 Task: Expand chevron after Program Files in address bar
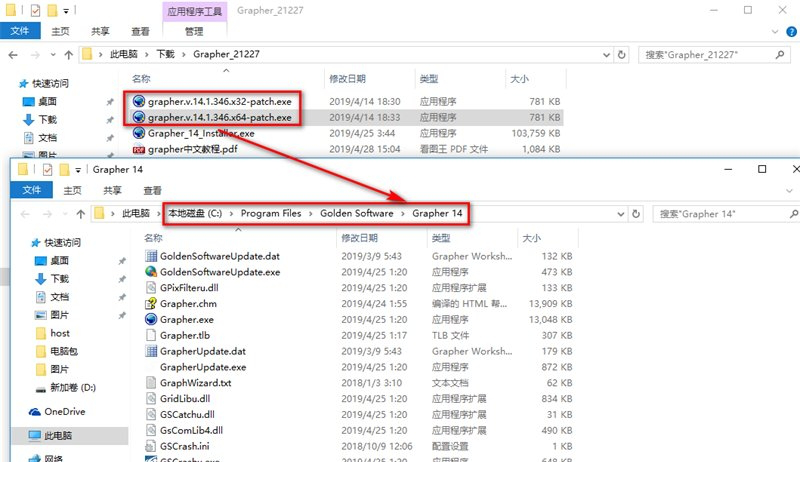click(x=310, y=214)
